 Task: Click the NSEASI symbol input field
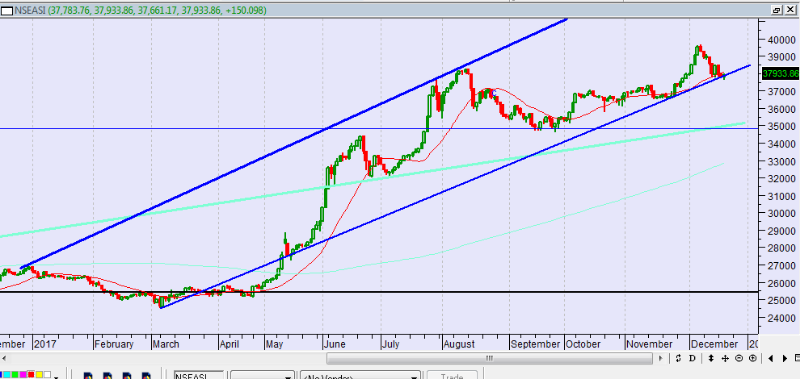click(x=198, y=375)
